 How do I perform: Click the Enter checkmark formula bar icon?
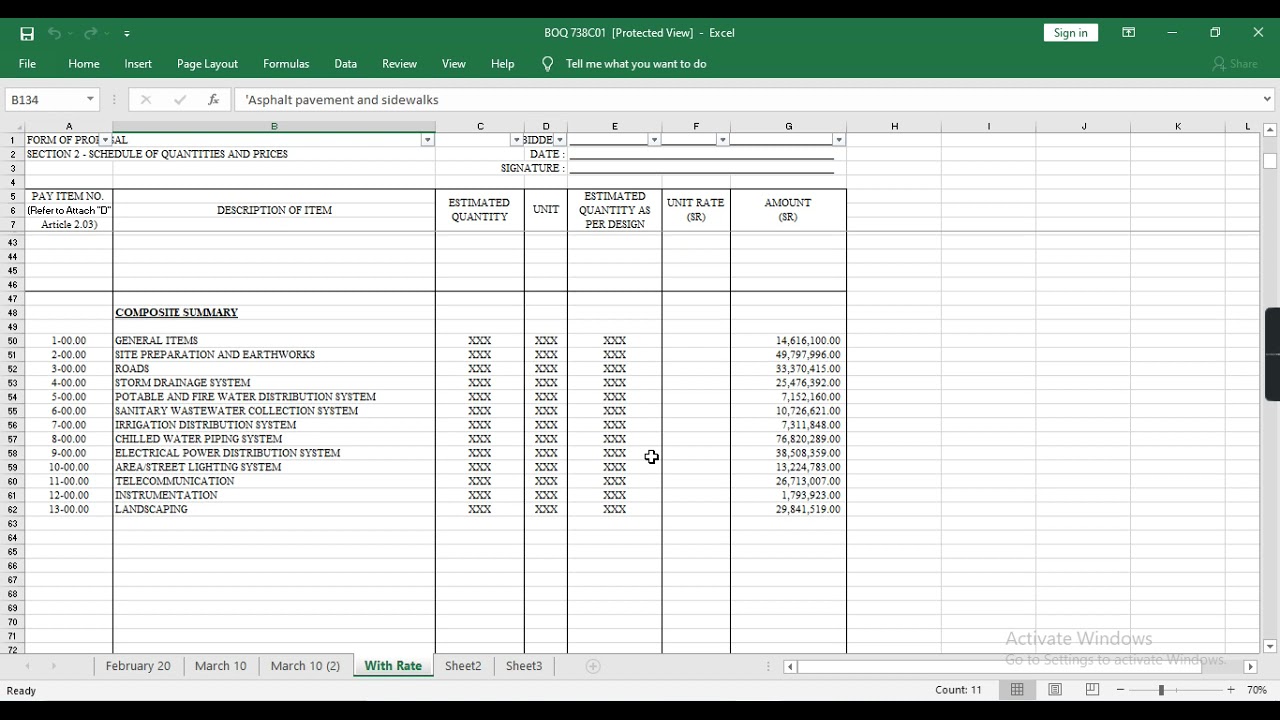[180, 100]
